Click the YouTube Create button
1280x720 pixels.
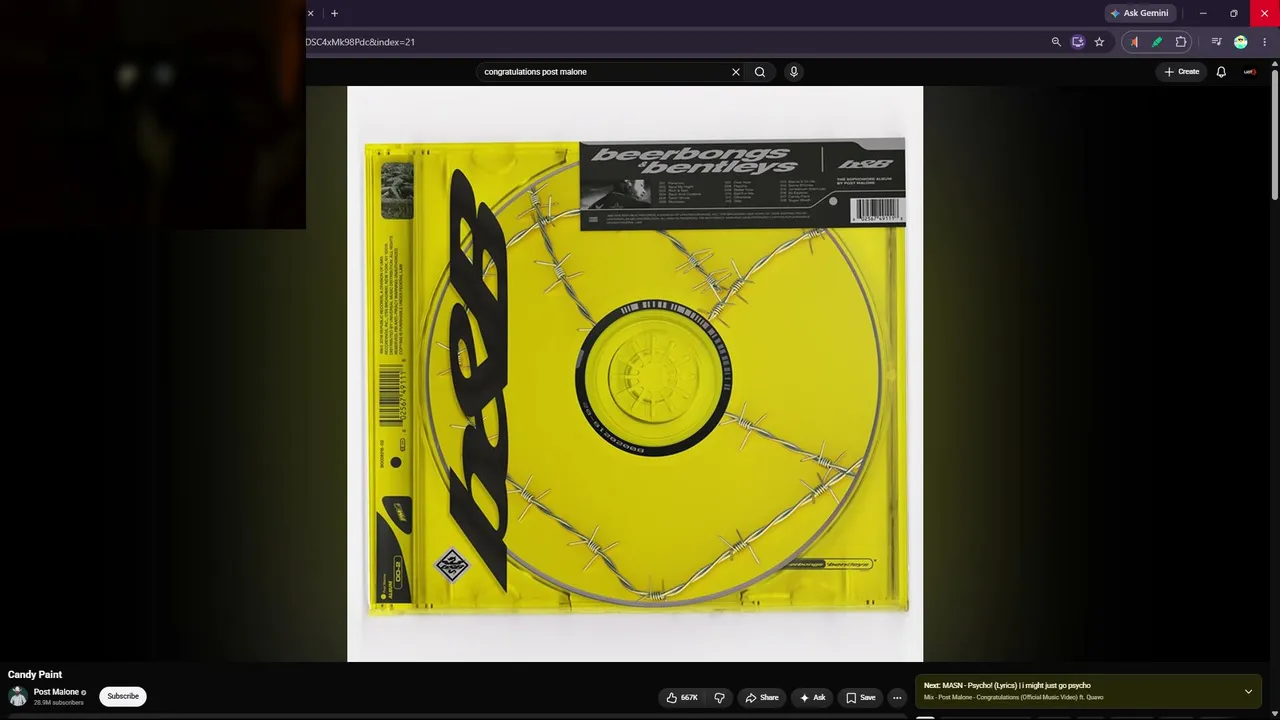pos(1181,72)
